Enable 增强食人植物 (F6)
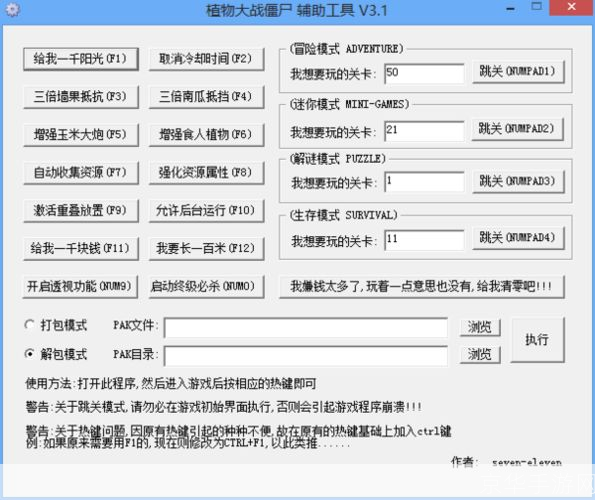This screenshot has height=500, width=595. 206,135
